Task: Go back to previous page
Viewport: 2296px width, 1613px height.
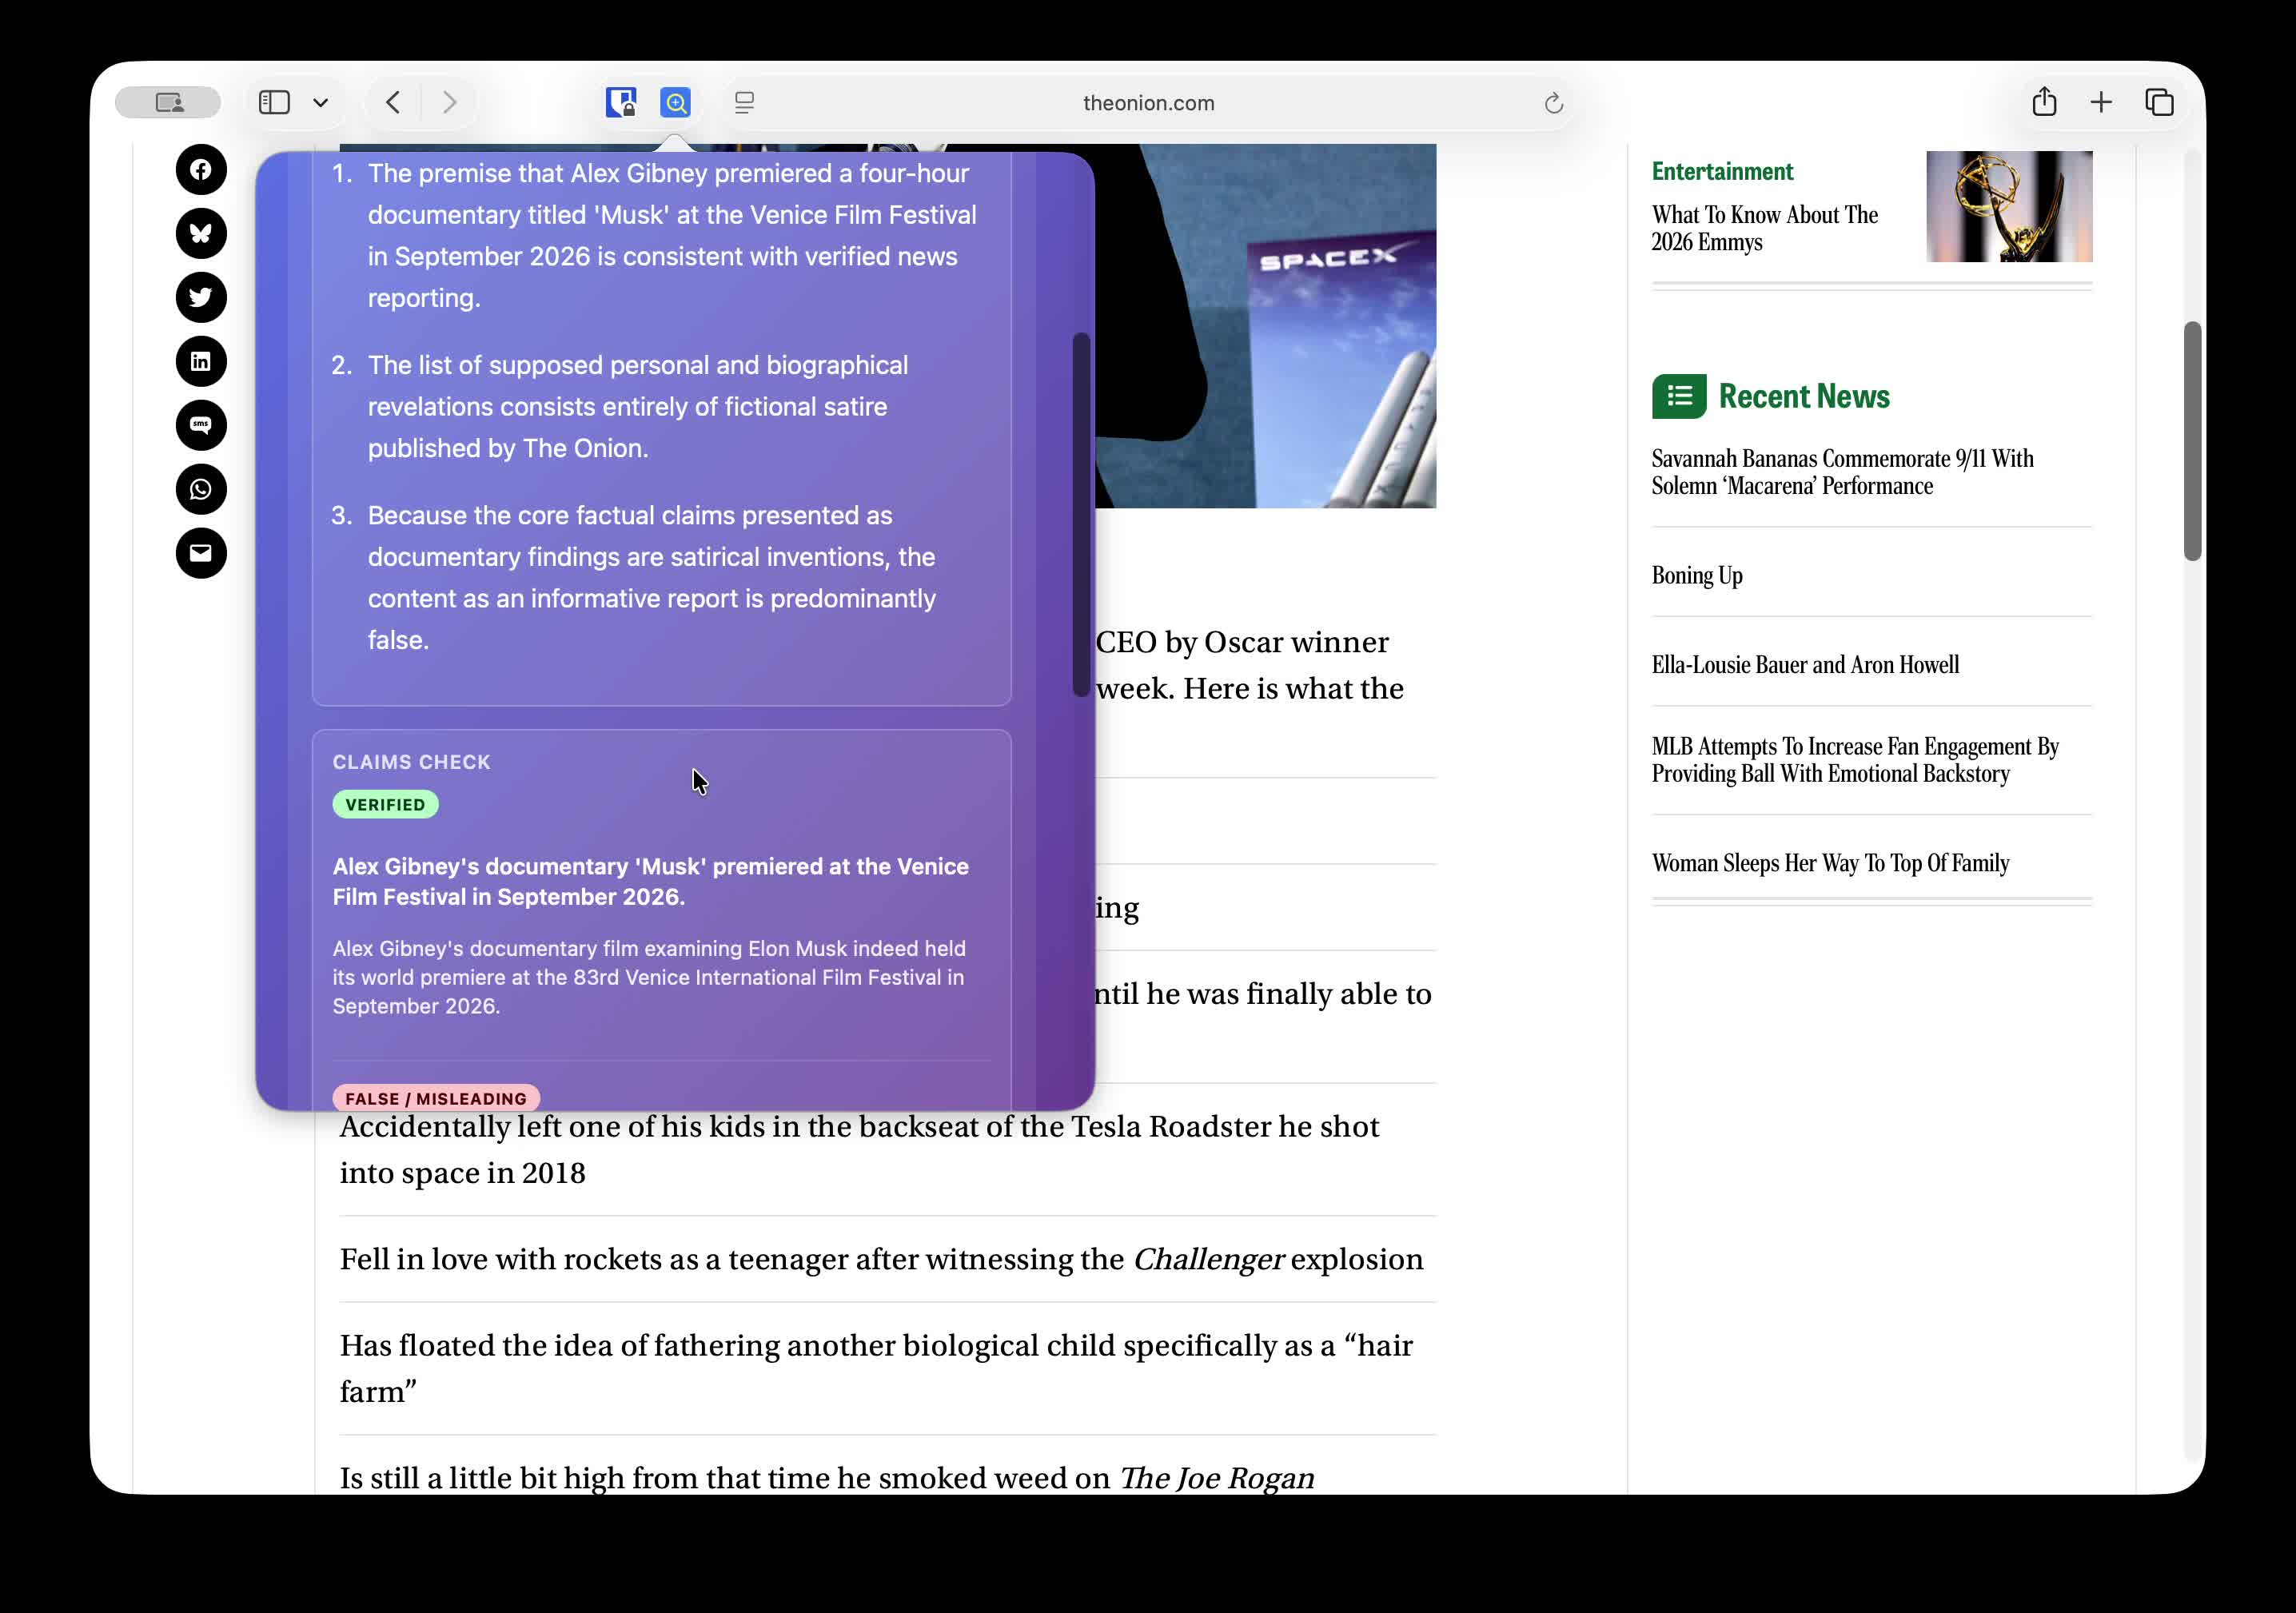Action: [393, 102]
